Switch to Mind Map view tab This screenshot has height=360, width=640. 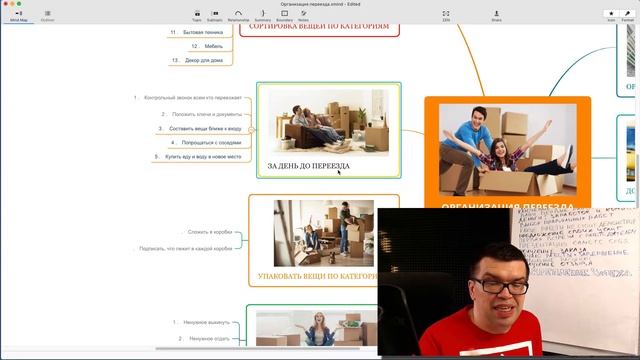pos(18,16)
